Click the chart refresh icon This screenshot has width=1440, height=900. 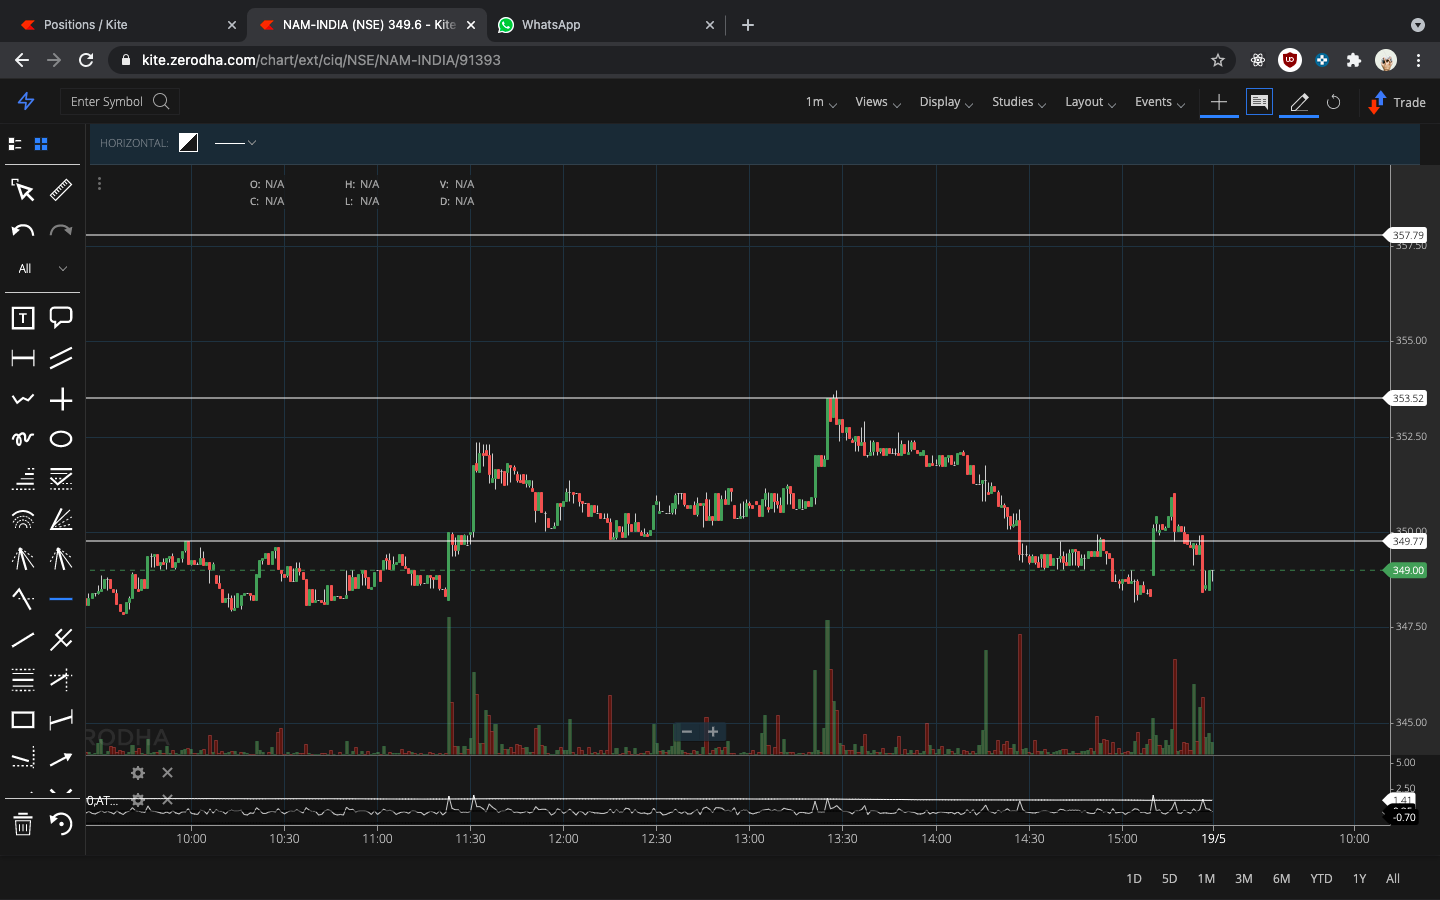tap(1334, 102)
